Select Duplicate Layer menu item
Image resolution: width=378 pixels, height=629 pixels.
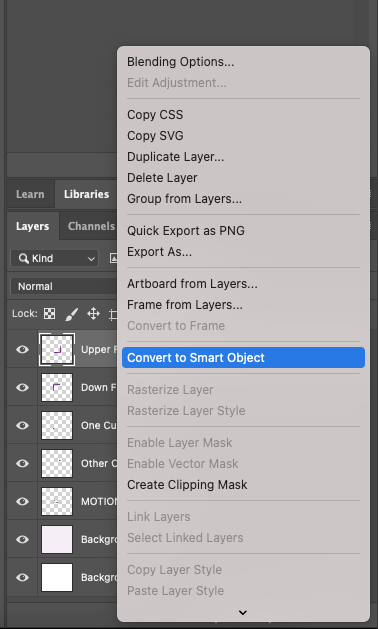pyautogui.click(x=176, y=157)
